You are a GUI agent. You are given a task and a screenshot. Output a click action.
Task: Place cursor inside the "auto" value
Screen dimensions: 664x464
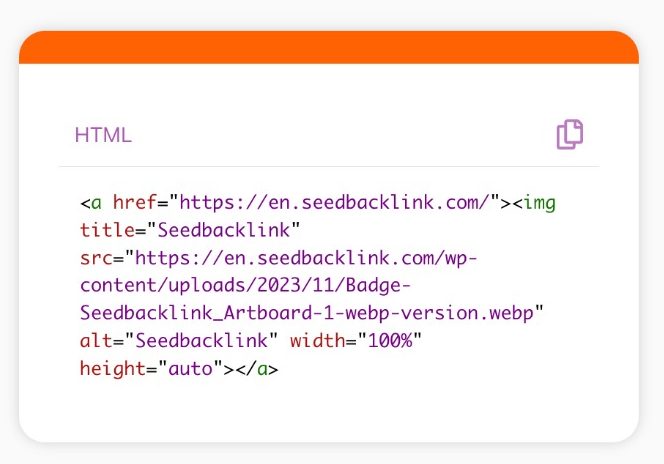(x=190, y=368)
